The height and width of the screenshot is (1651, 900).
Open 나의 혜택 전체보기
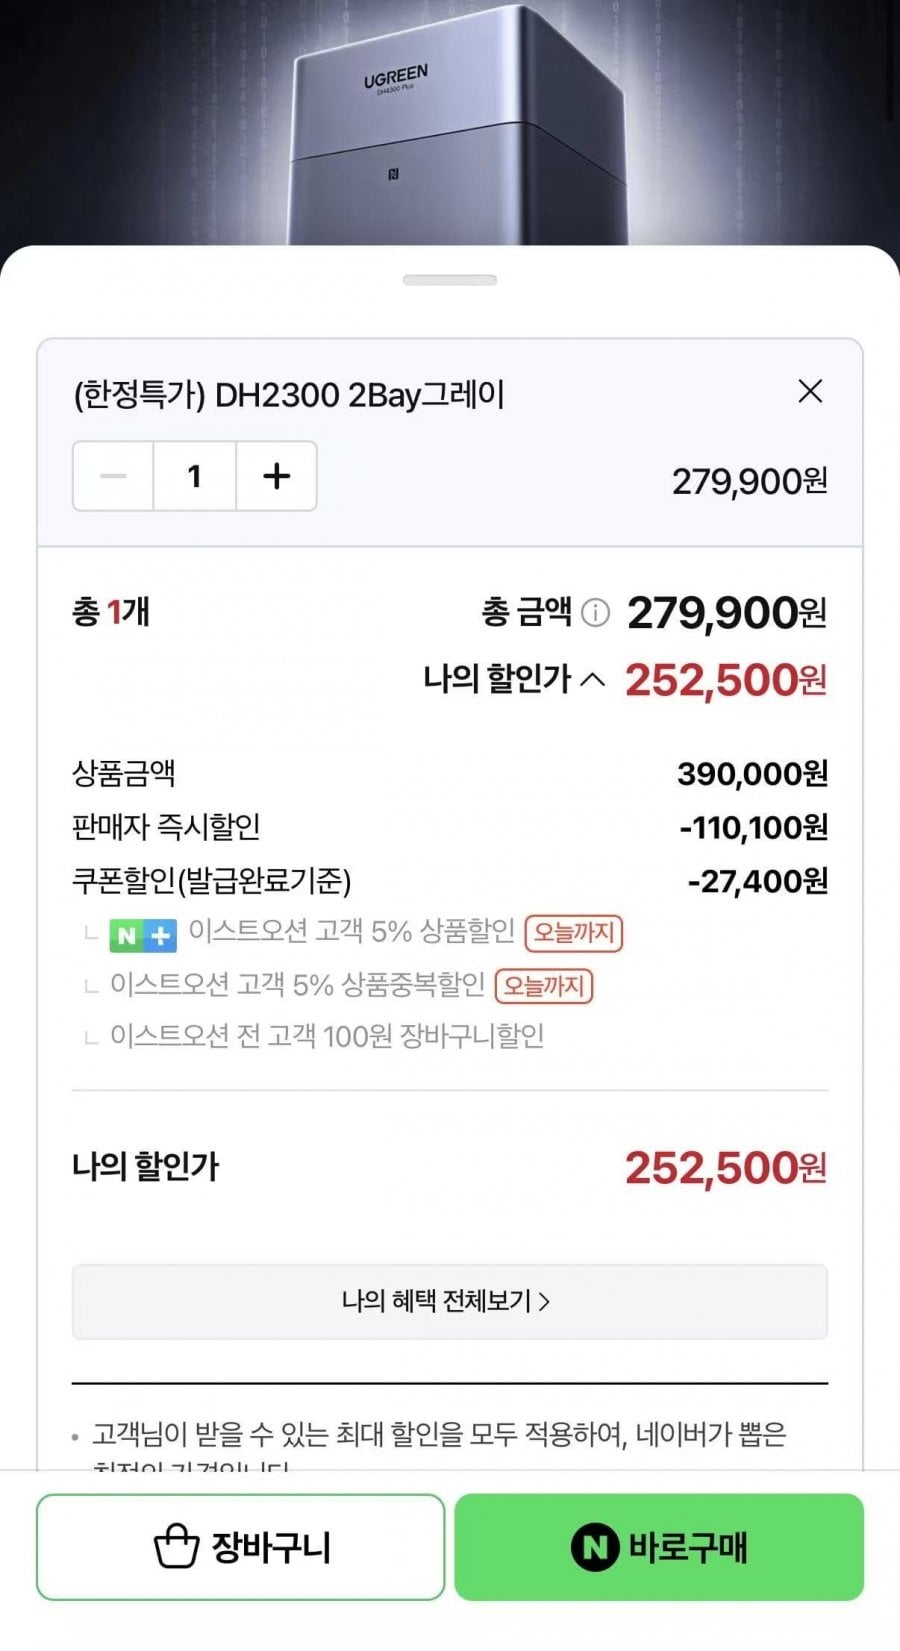(449, 1301)
